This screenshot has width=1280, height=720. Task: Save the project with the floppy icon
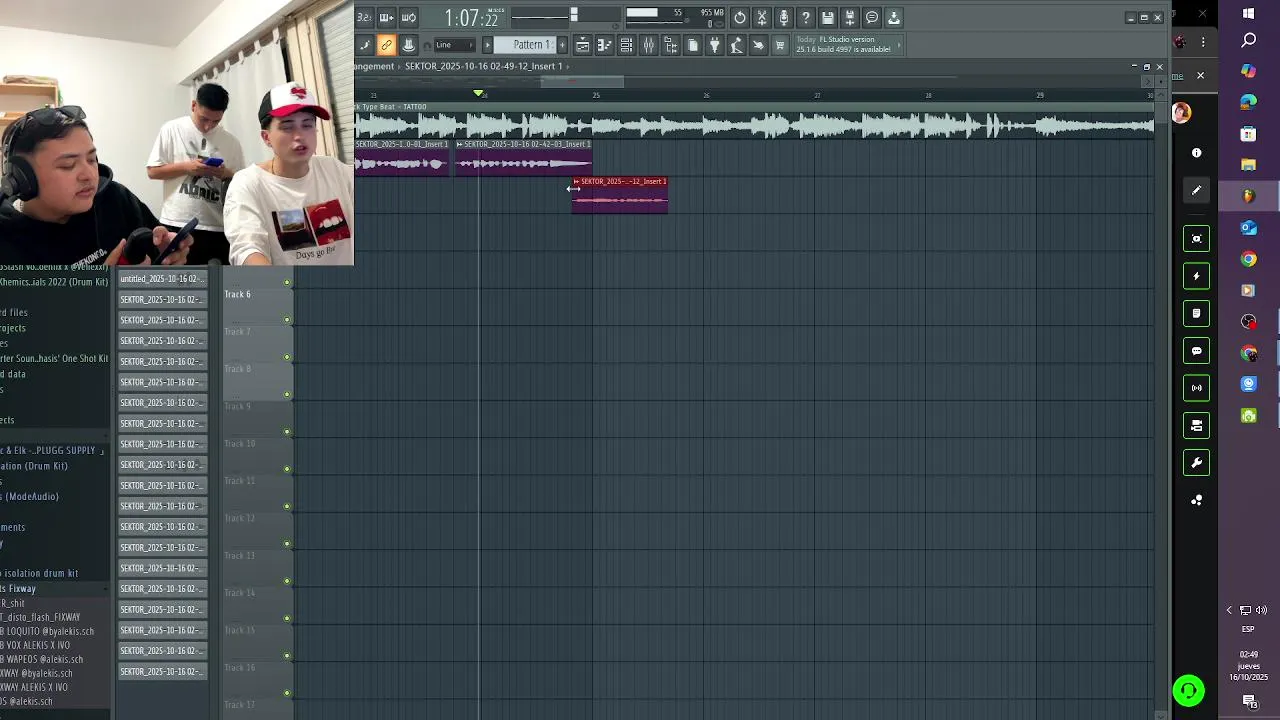coord(827,18)
